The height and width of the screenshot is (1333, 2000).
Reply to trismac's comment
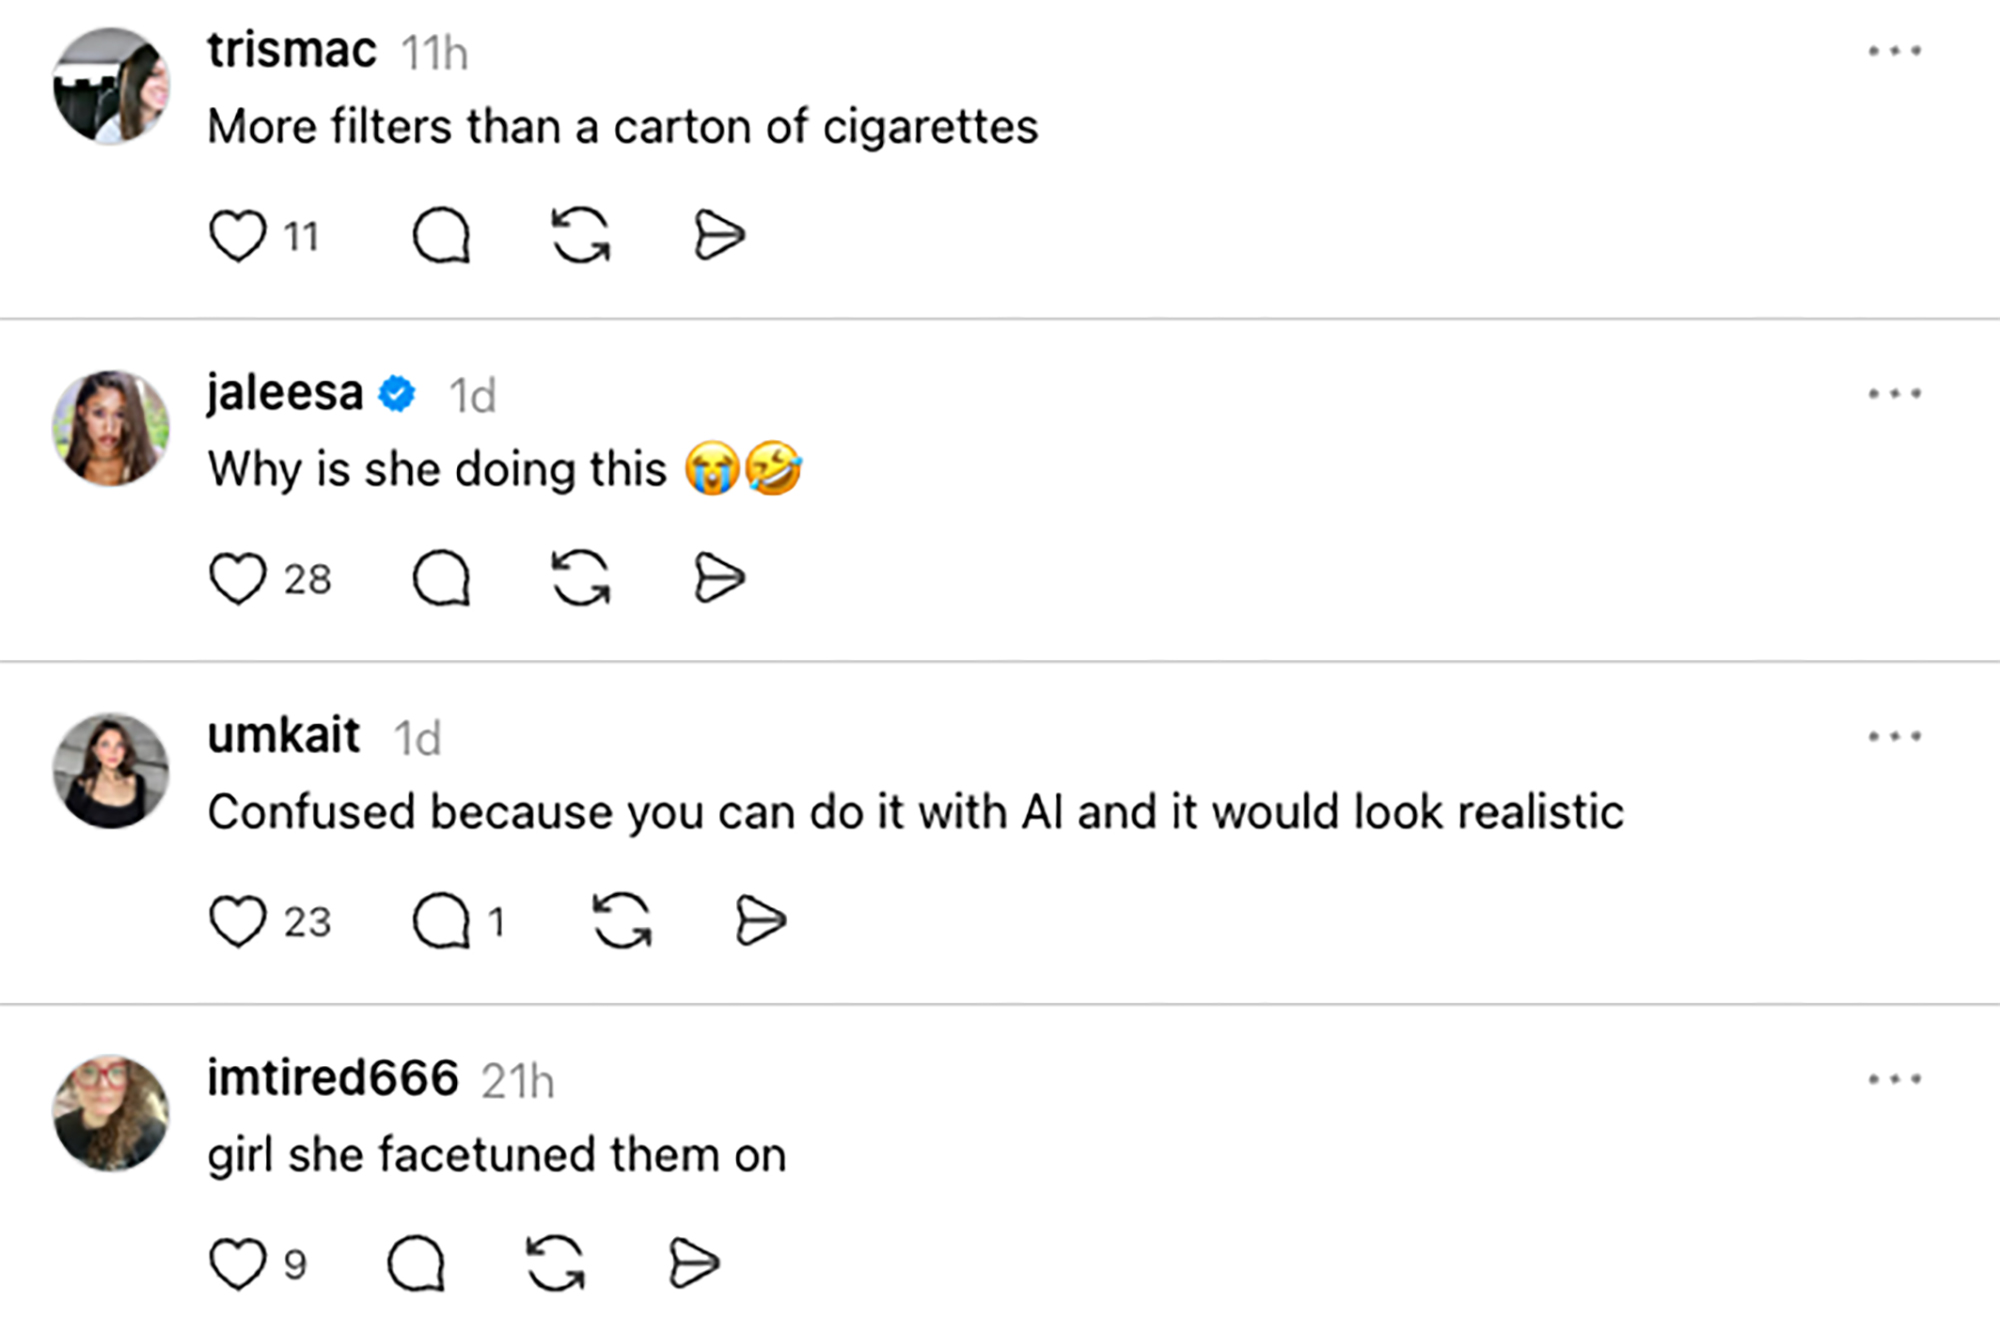coord(441,236)
